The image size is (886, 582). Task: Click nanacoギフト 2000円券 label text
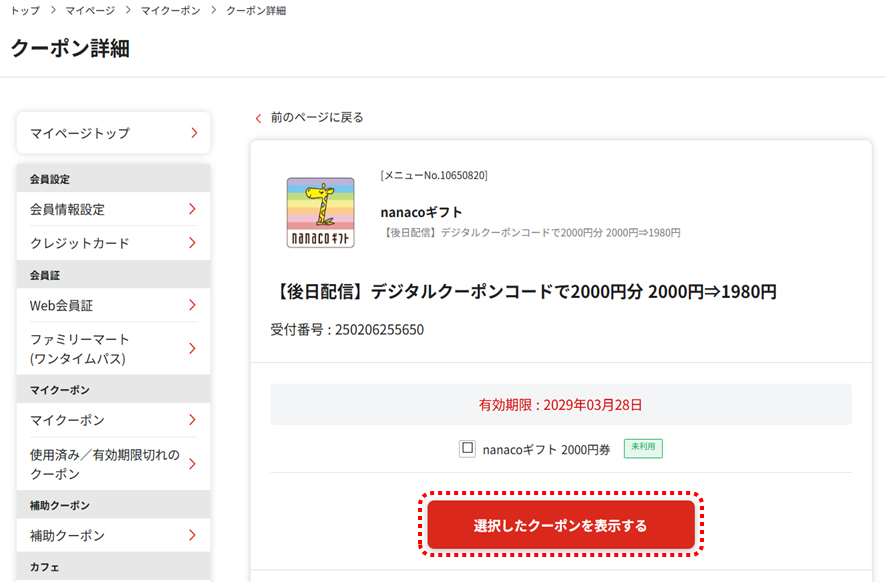pos(546,450)
